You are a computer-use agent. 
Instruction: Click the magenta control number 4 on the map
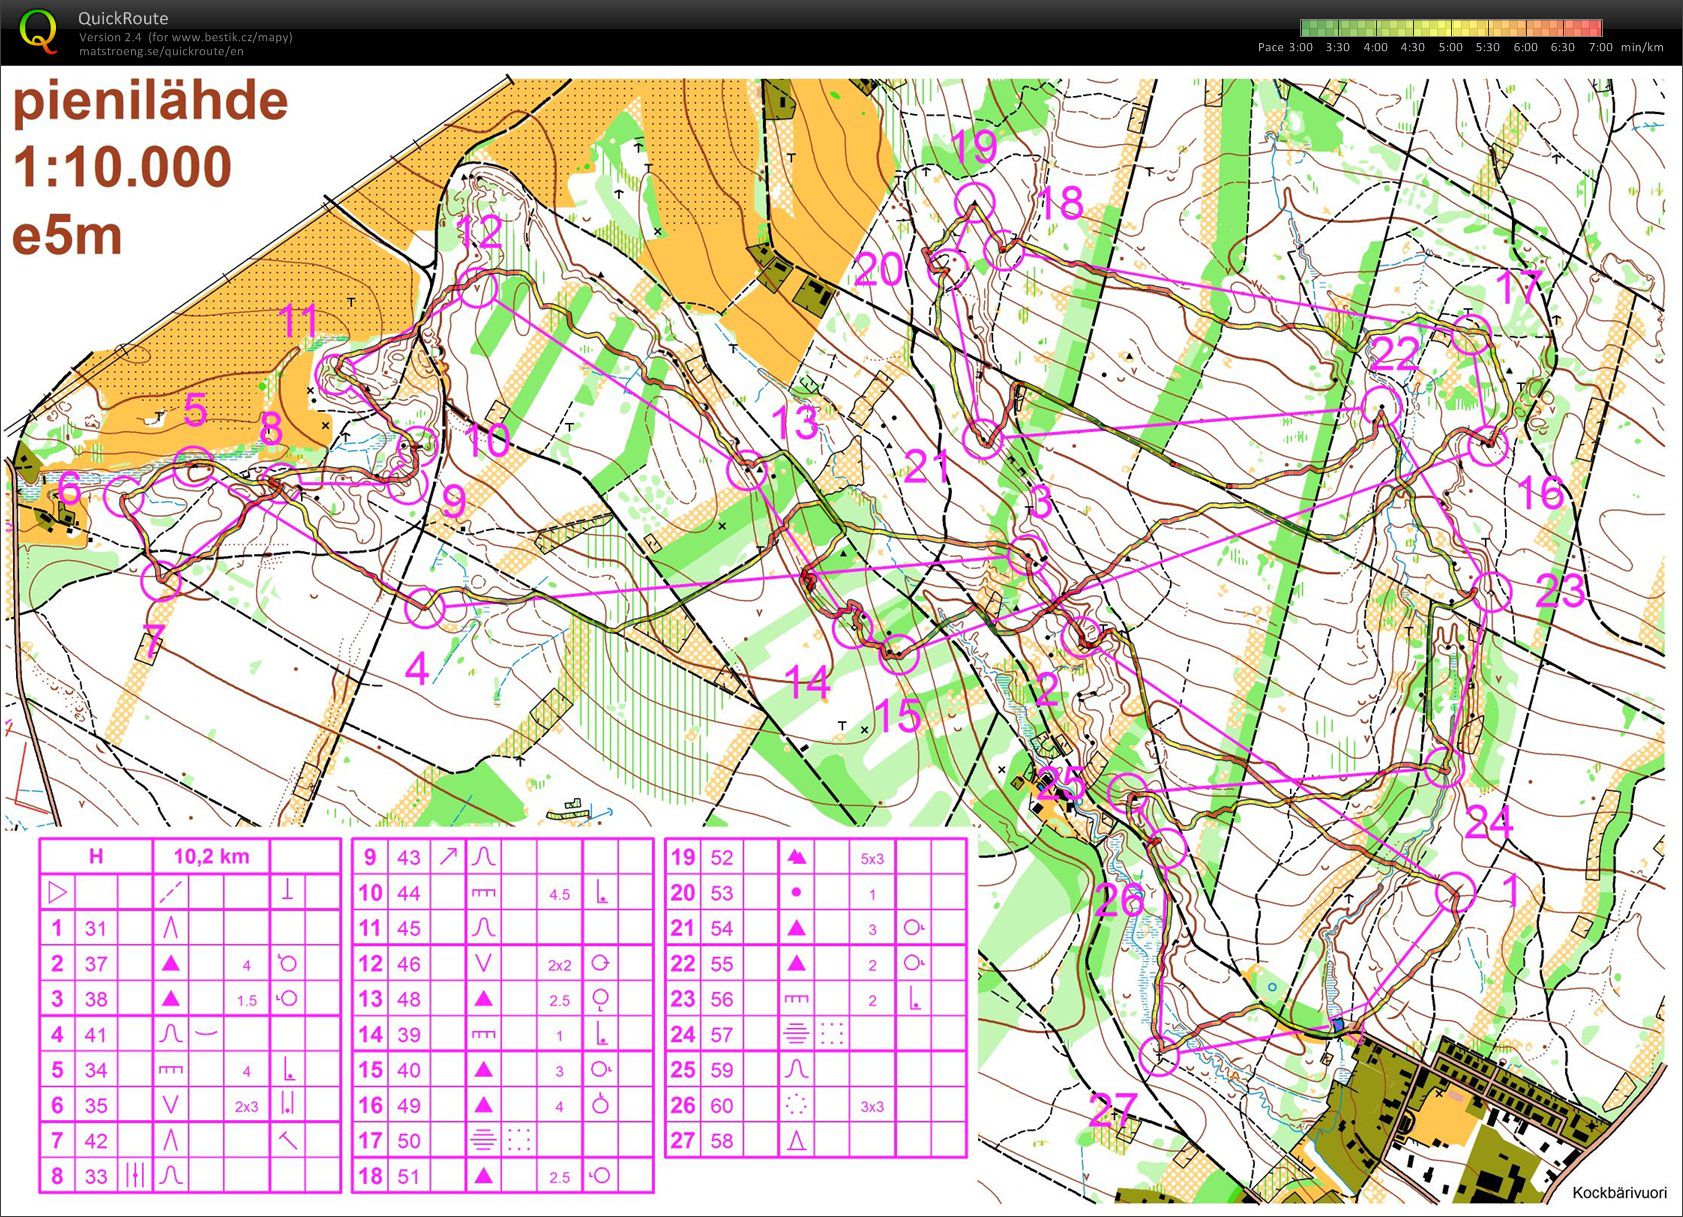[x=417, y=668]
